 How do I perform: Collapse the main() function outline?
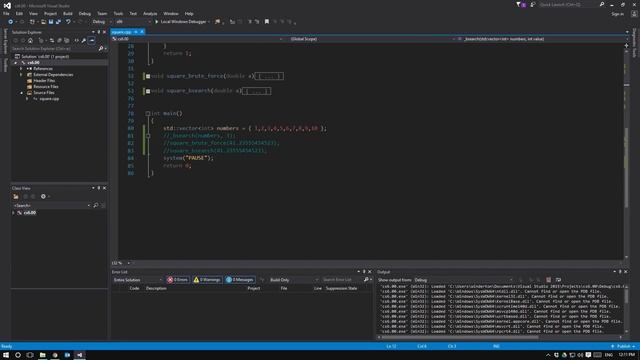[x=148, y=113]
